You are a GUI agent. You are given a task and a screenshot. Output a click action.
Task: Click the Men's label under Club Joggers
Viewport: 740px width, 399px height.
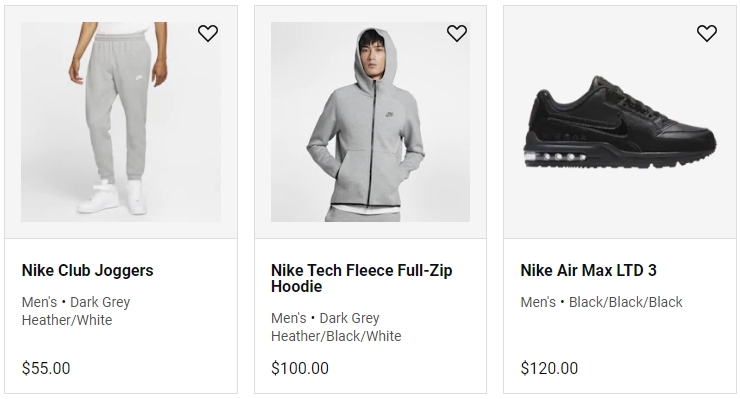(x=39, y=302)
